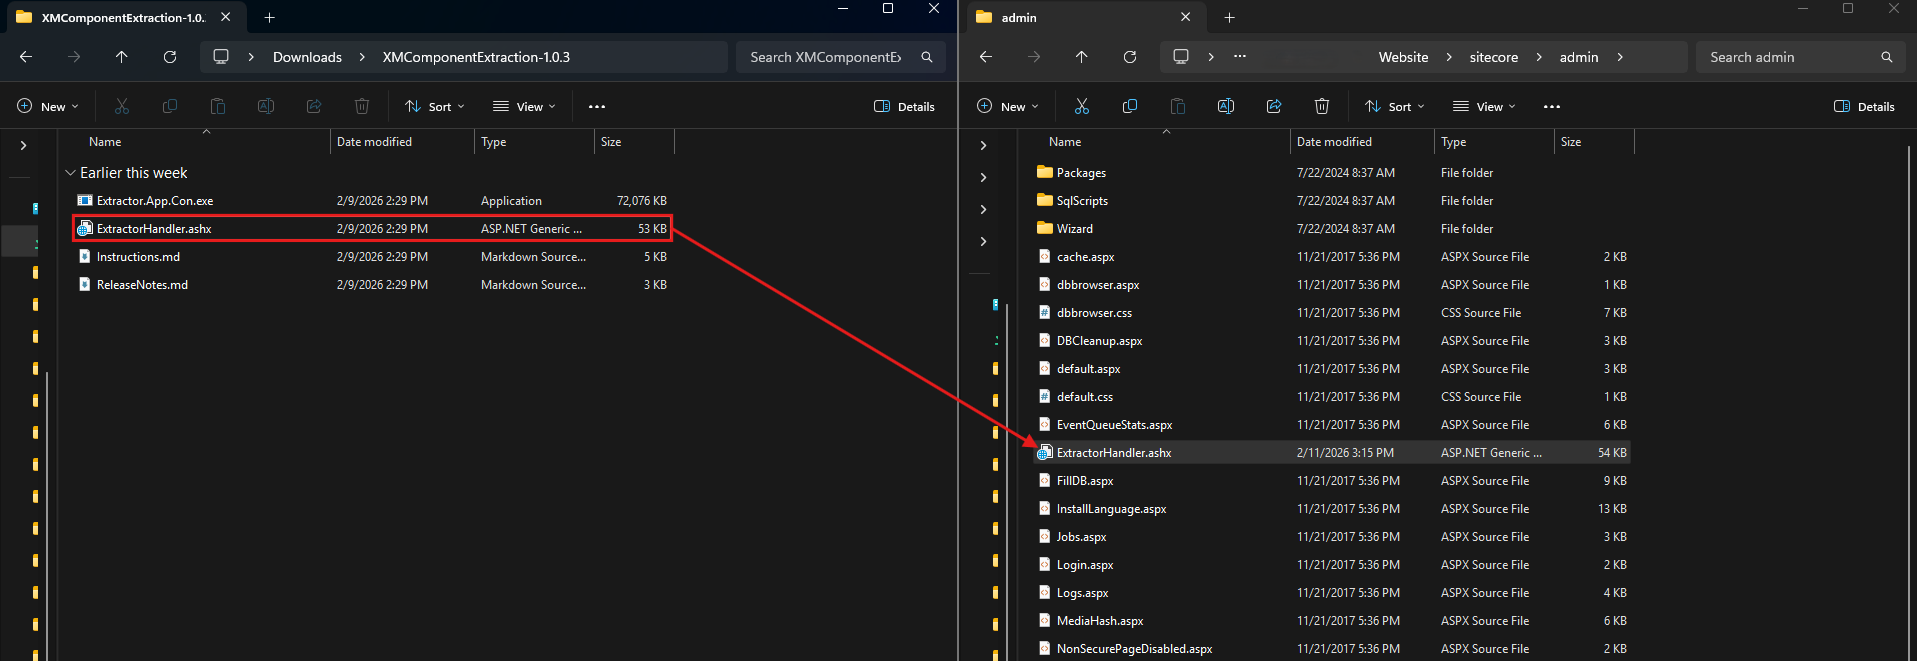Image resolution: width=1917 pixels, height=661 pixels.
Task: Click search magnifier in XMComponentExtraction search box
Action: pyautogui.click(x=927, y=57)
